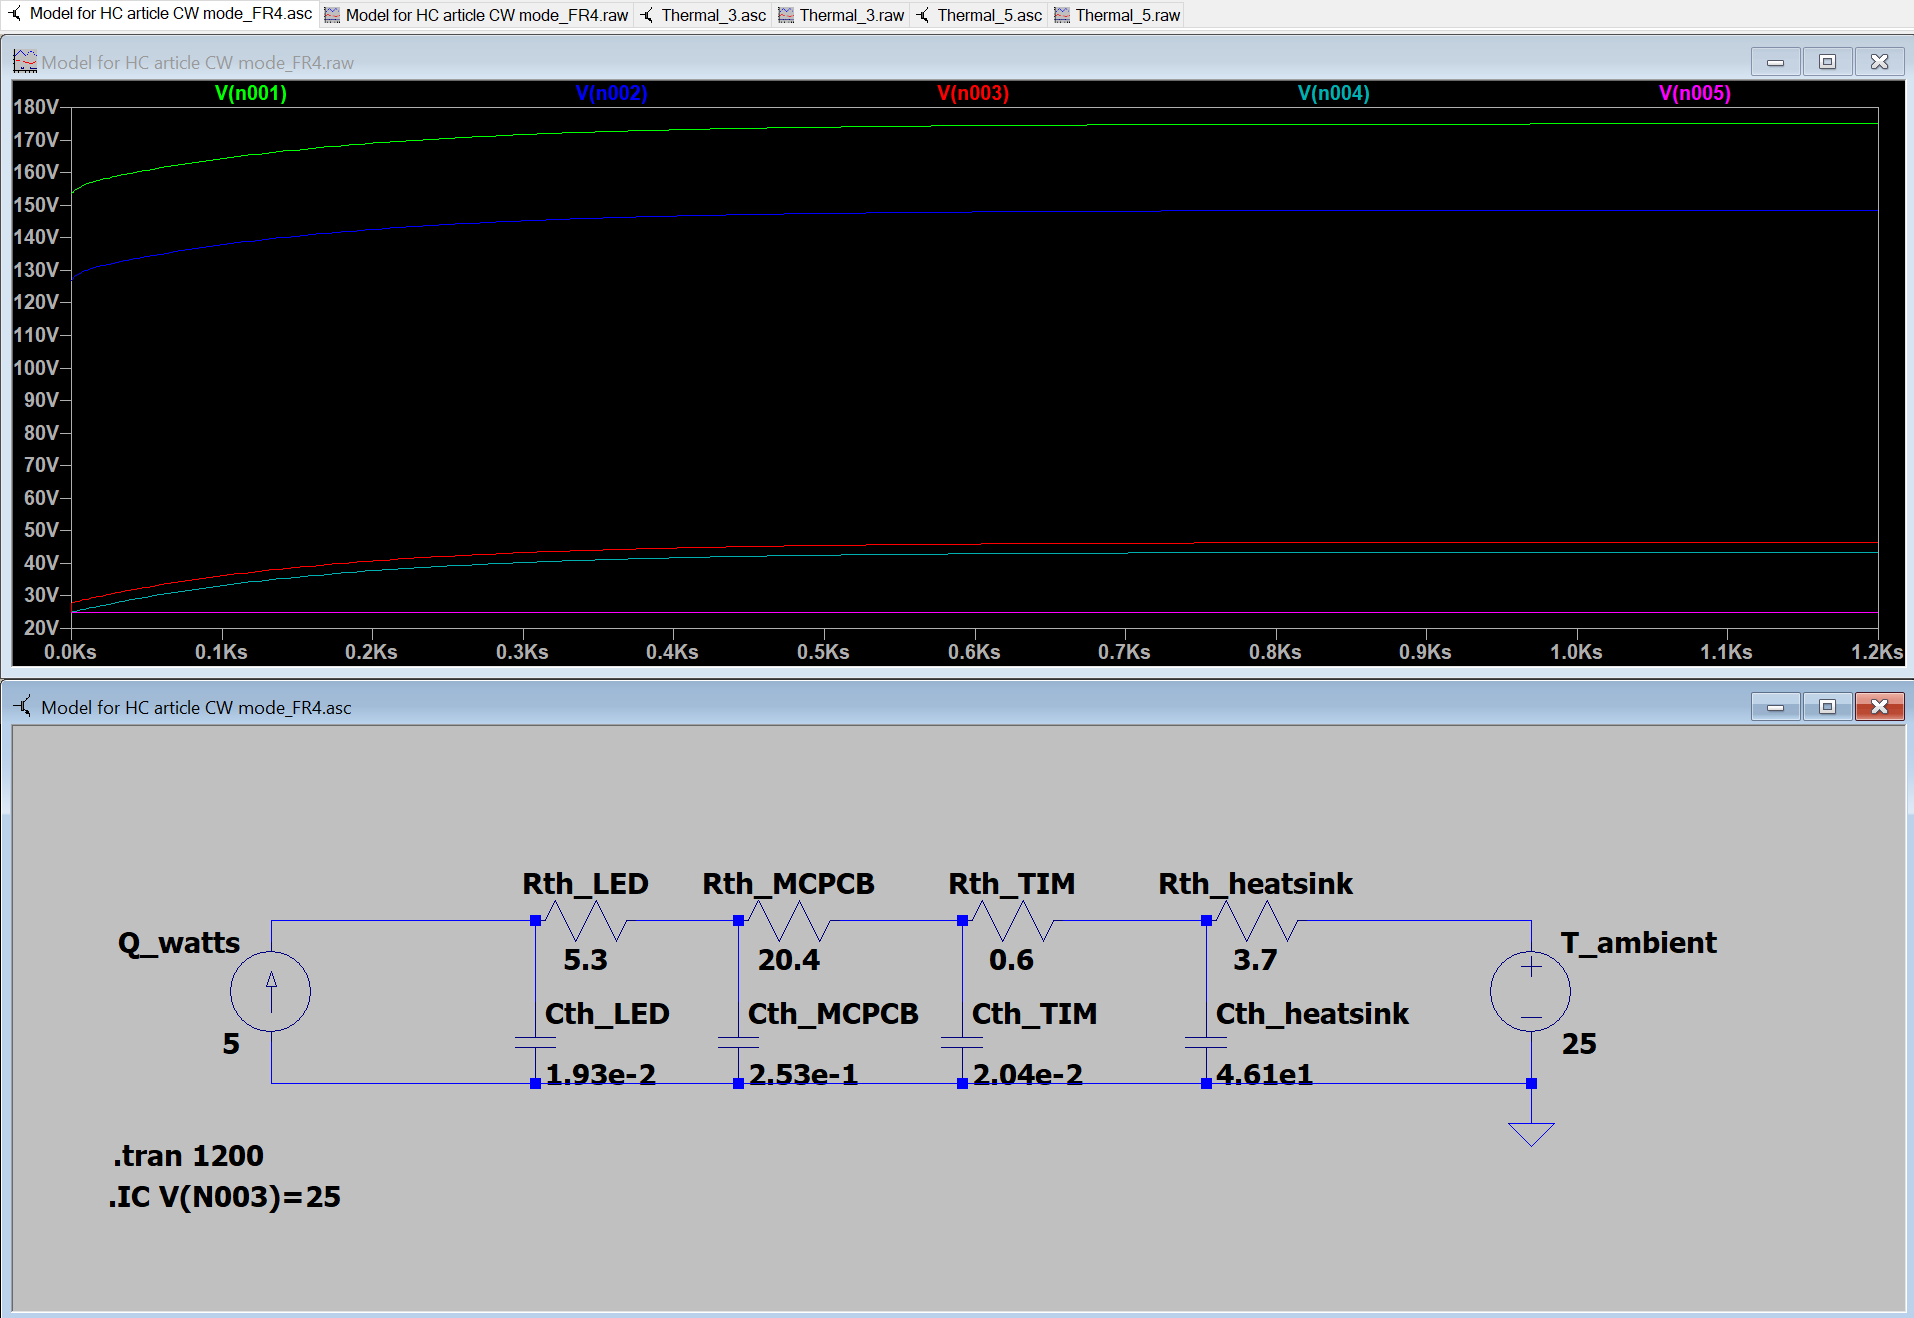Click the Cth_MCPCB capacitor symbol

coord(738,1043)
